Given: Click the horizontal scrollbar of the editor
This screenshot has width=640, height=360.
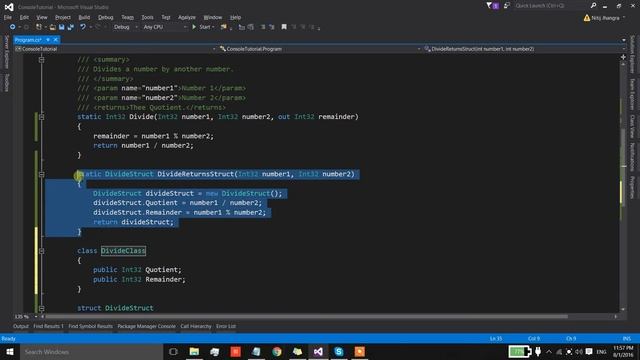Looking at the screenshot, I should [x=306, y=317].
